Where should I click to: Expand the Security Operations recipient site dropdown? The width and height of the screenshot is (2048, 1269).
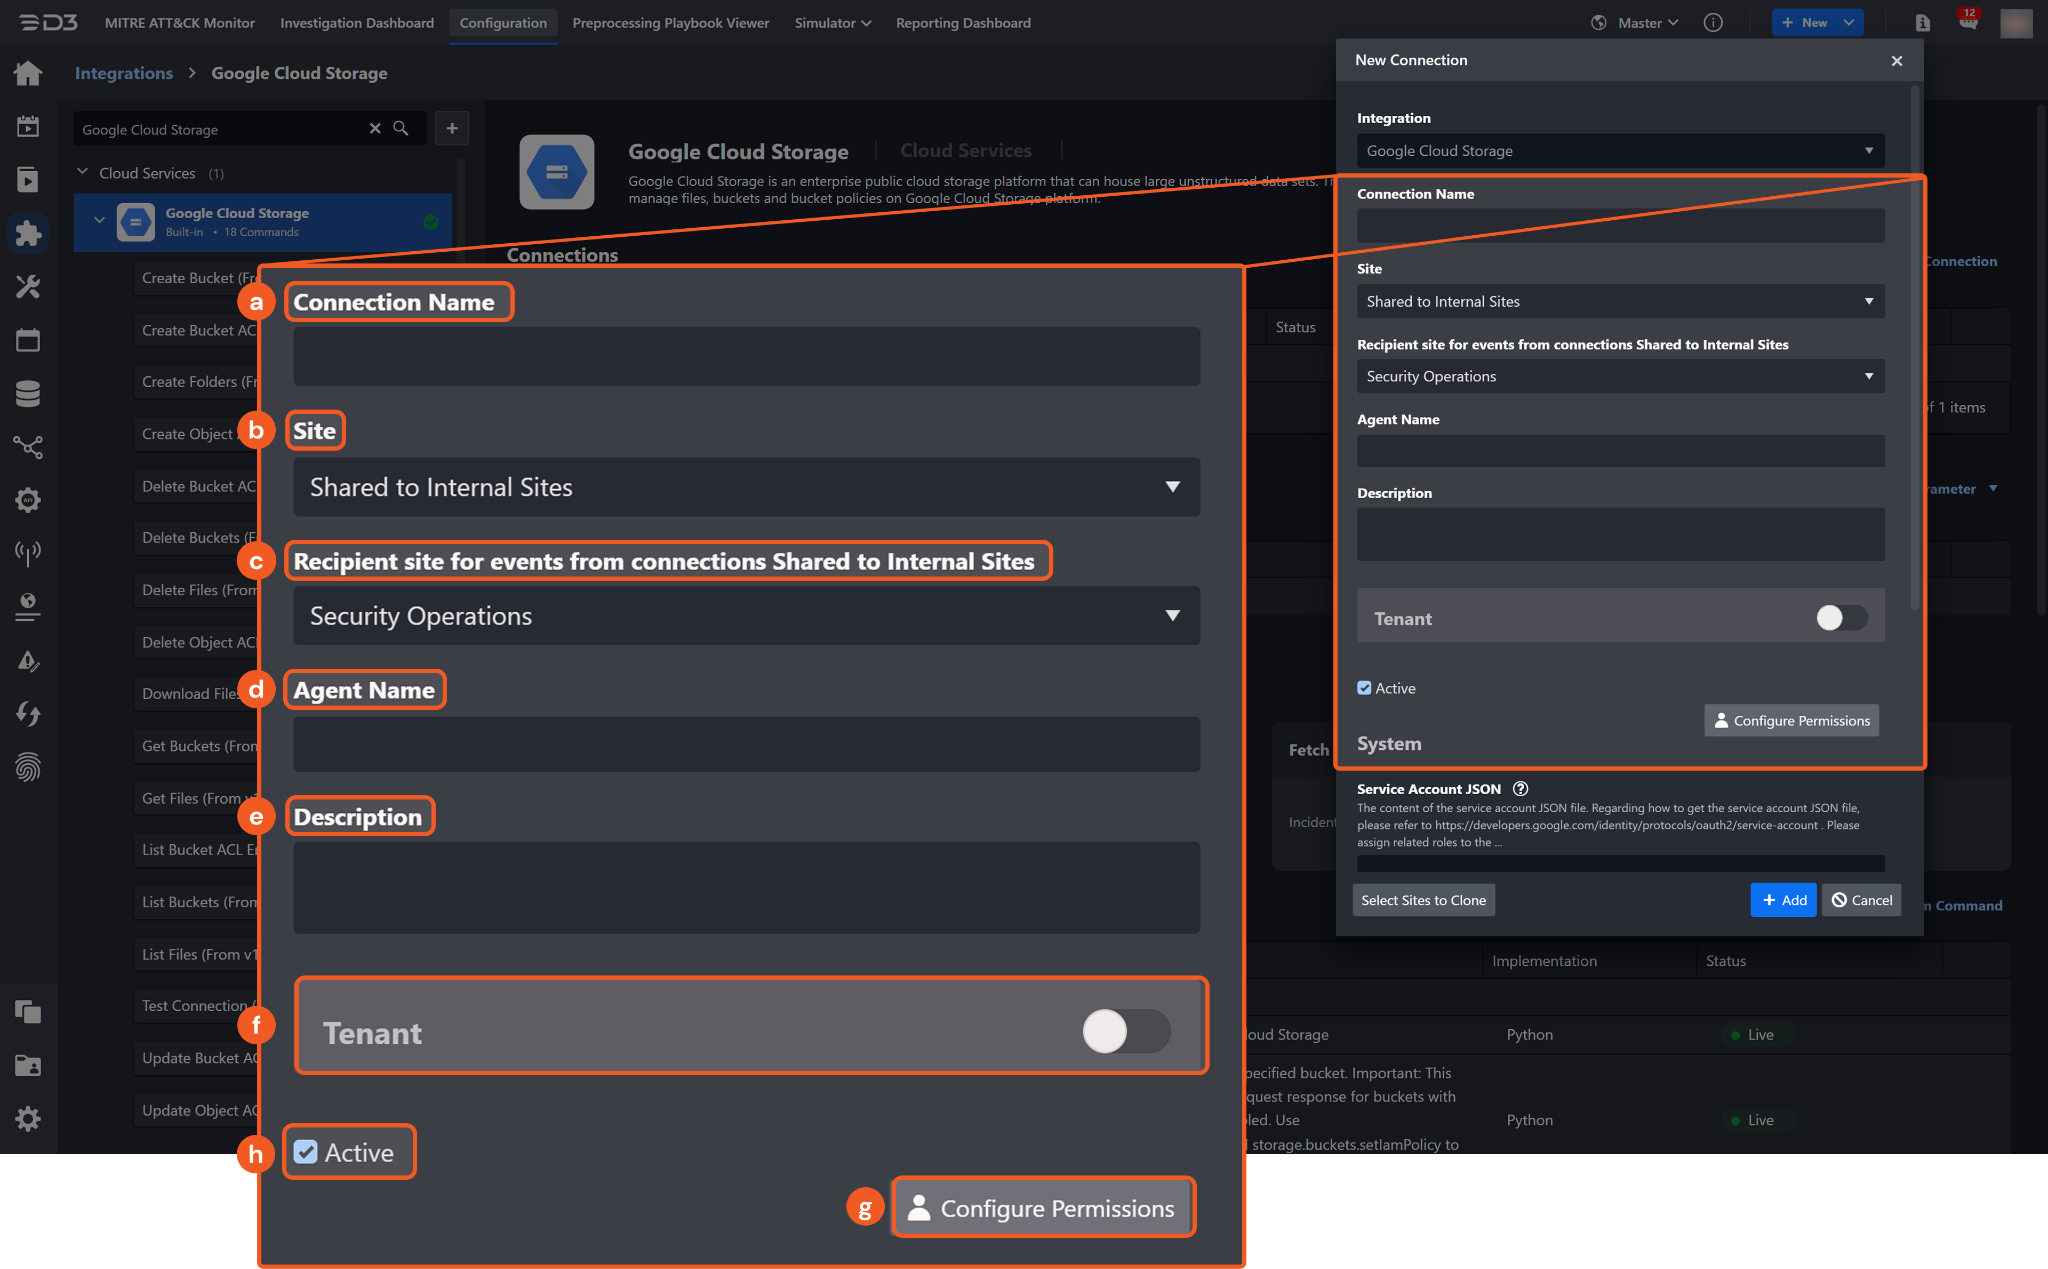point(1620,376)
